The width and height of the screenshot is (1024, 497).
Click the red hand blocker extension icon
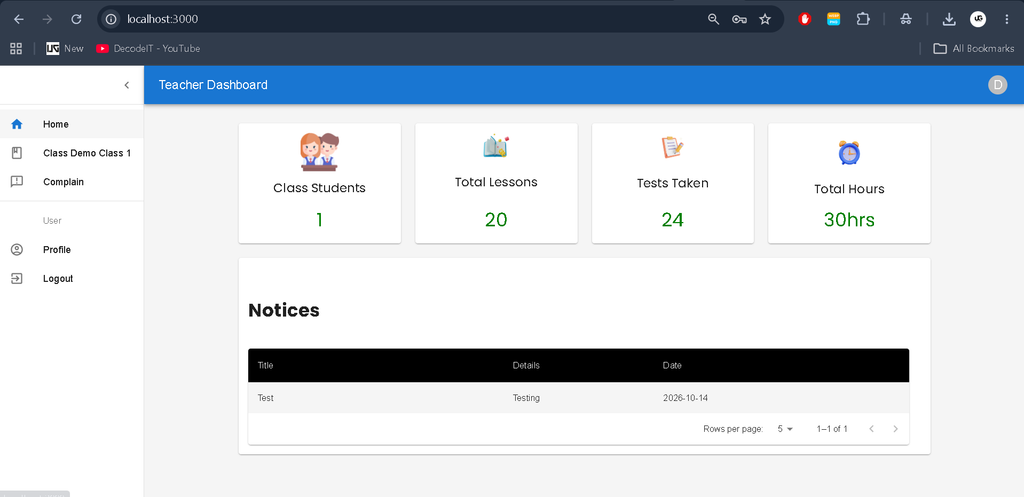coord(805,20)
